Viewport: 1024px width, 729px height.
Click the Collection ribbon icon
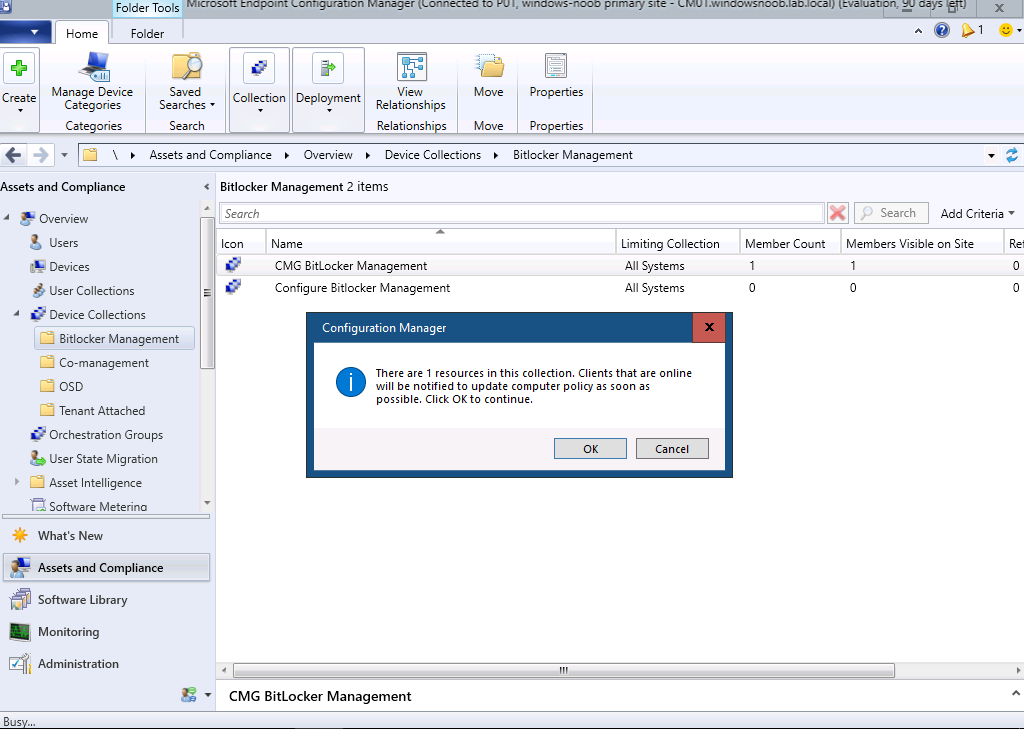259,68
